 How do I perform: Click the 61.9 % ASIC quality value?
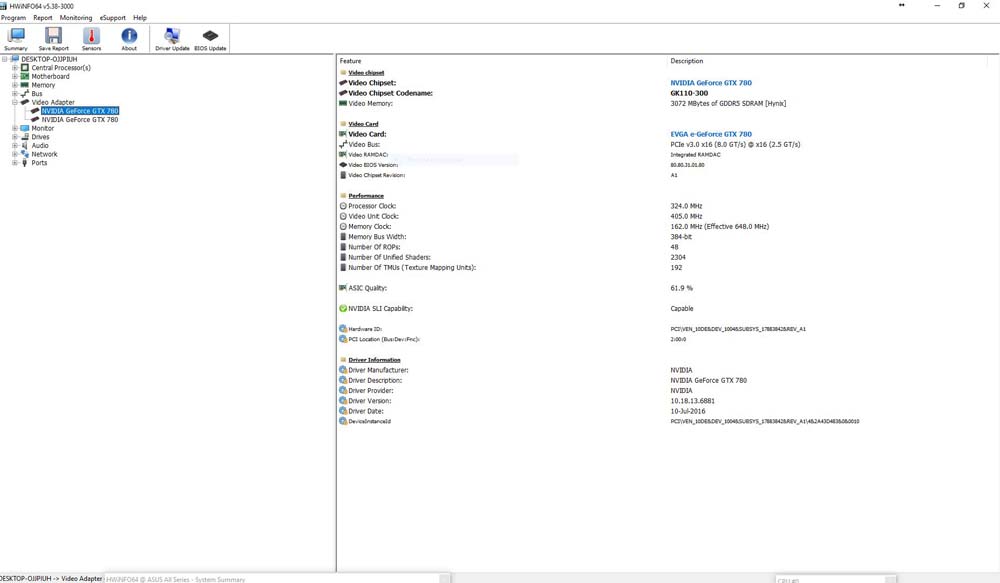pos(681,288)
